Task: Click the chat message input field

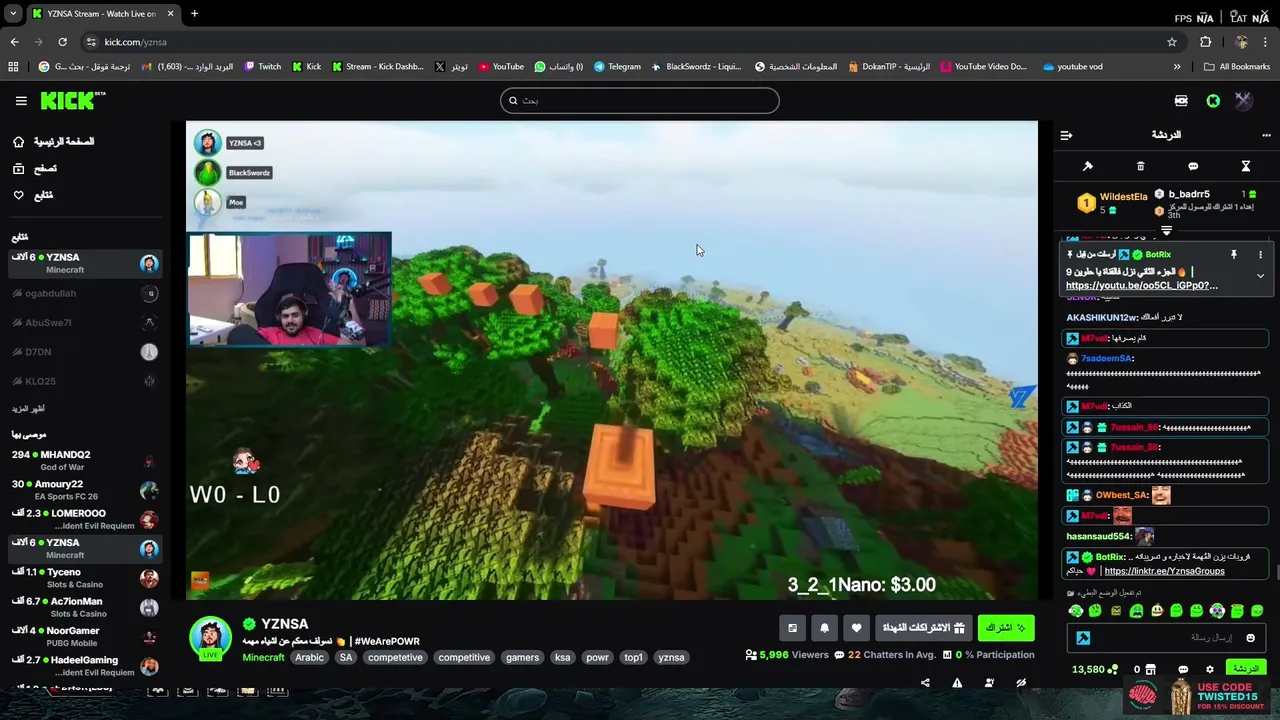Action: tap(1166, 638)
